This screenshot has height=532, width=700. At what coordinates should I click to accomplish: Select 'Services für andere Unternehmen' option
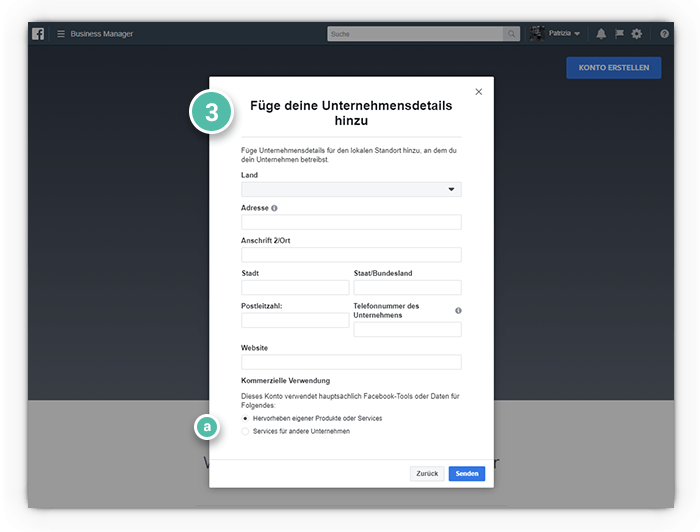click(246, 431)
